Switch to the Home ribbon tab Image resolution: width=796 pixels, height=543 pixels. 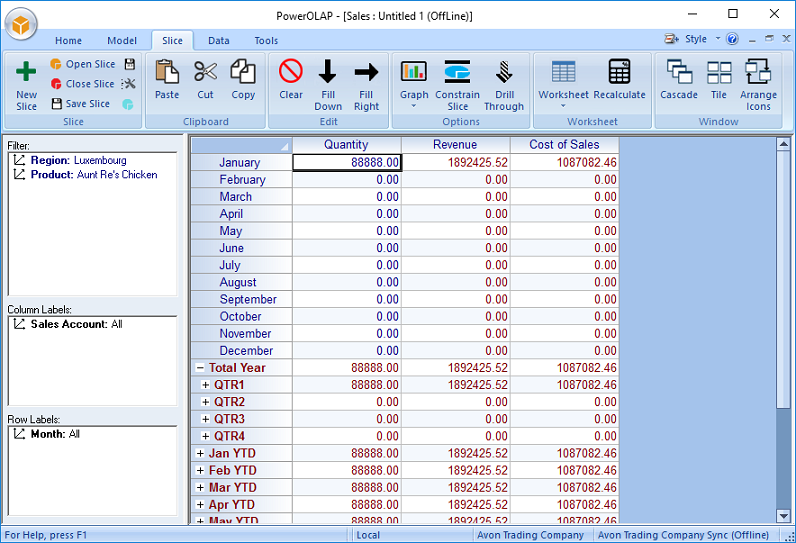pos(69,41)
